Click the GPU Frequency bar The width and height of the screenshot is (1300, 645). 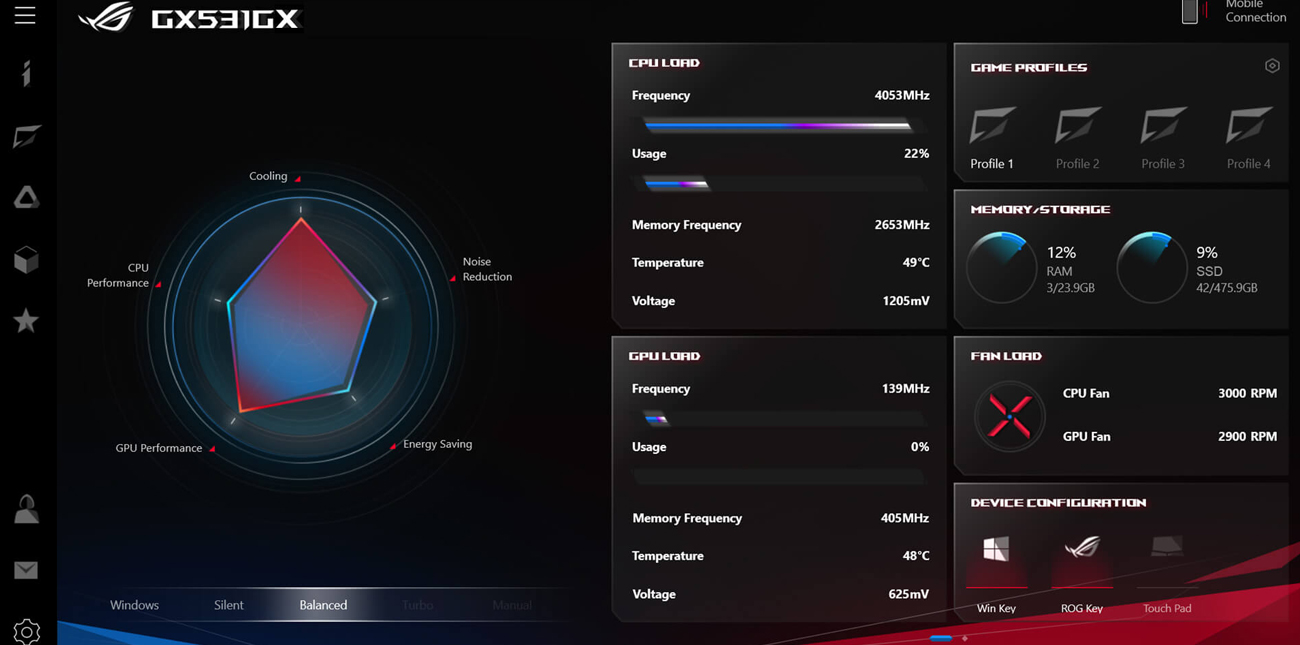point(779,419)
